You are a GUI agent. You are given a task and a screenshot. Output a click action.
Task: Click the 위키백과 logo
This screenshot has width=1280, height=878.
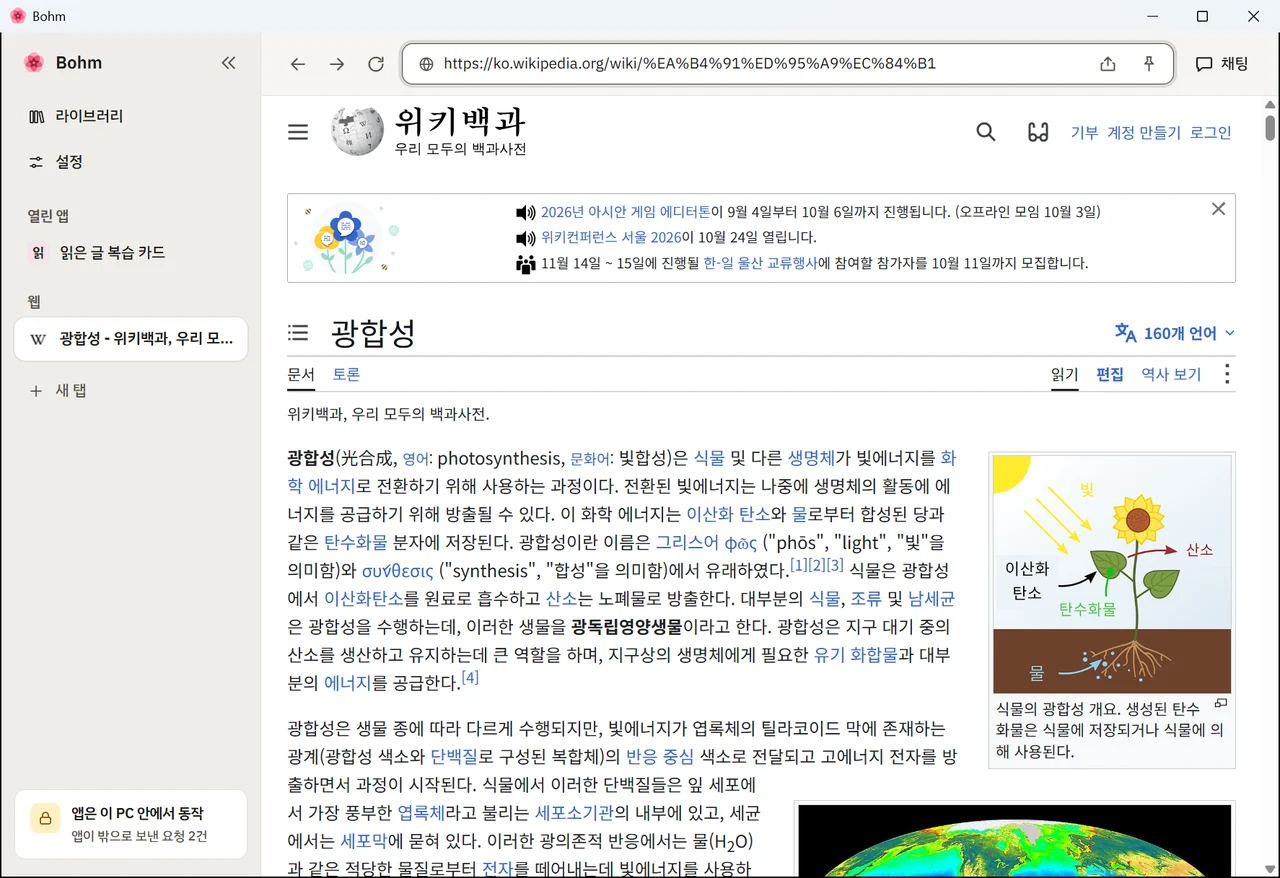click(429, 132)
